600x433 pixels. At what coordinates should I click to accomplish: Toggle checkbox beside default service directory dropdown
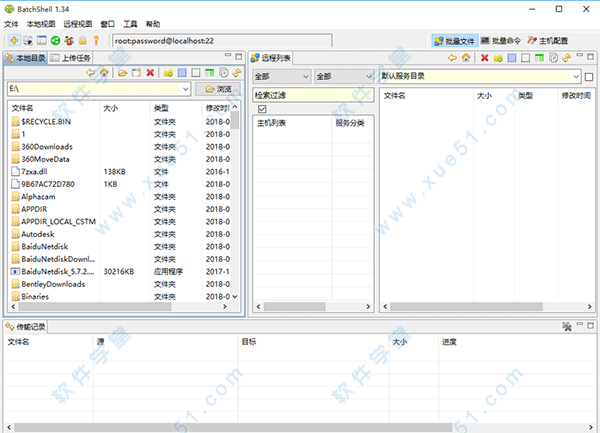[x=589, y=77]
